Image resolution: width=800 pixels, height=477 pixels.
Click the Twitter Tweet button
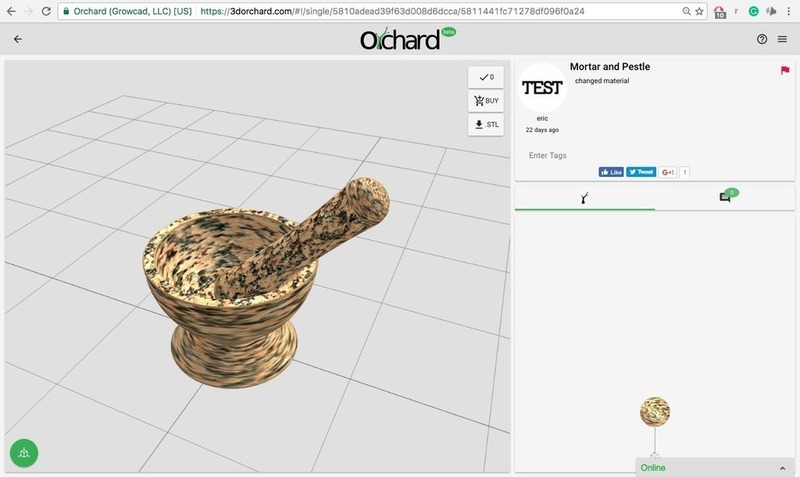(x=641, y=172)
